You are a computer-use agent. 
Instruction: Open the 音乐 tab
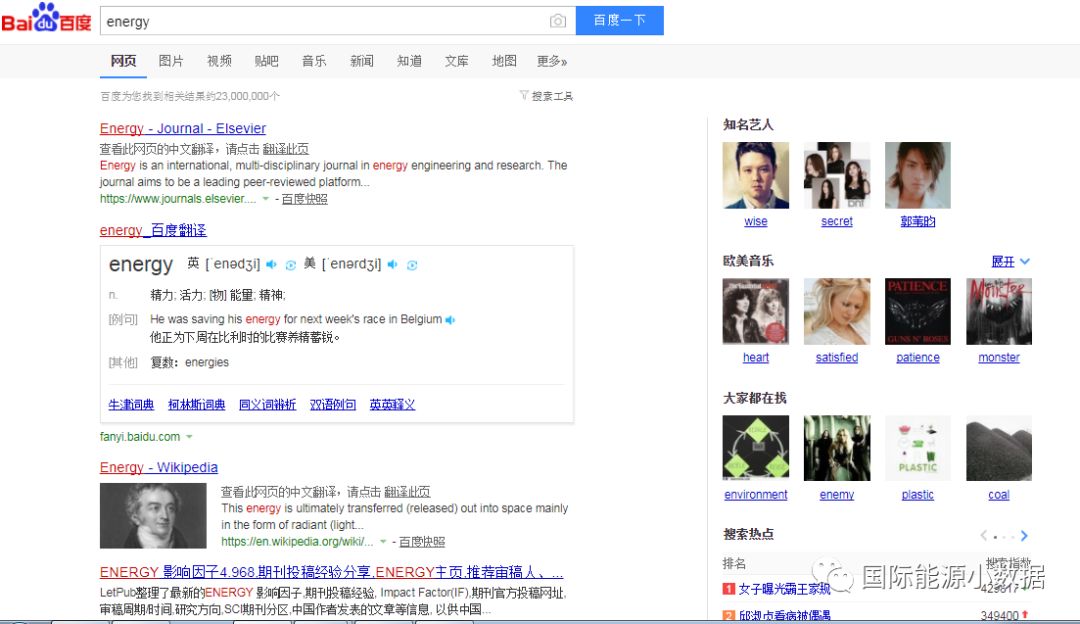point(314,61)
